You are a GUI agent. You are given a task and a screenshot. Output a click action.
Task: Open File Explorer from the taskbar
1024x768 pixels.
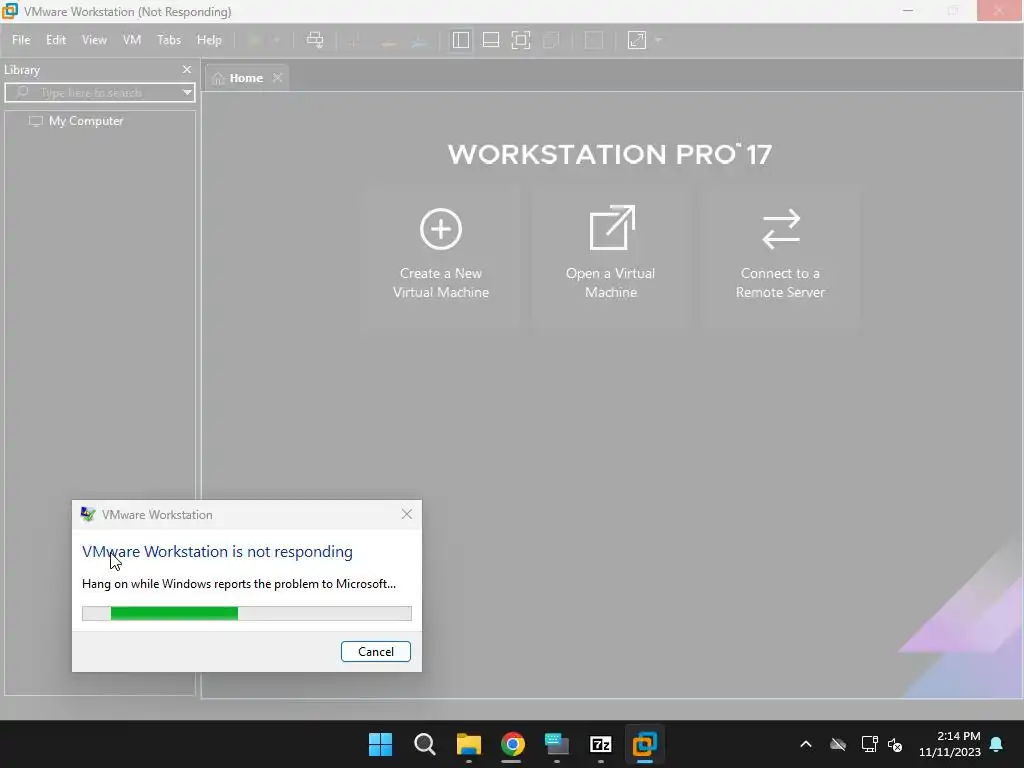pyautogui.click(x=469, y=744)
